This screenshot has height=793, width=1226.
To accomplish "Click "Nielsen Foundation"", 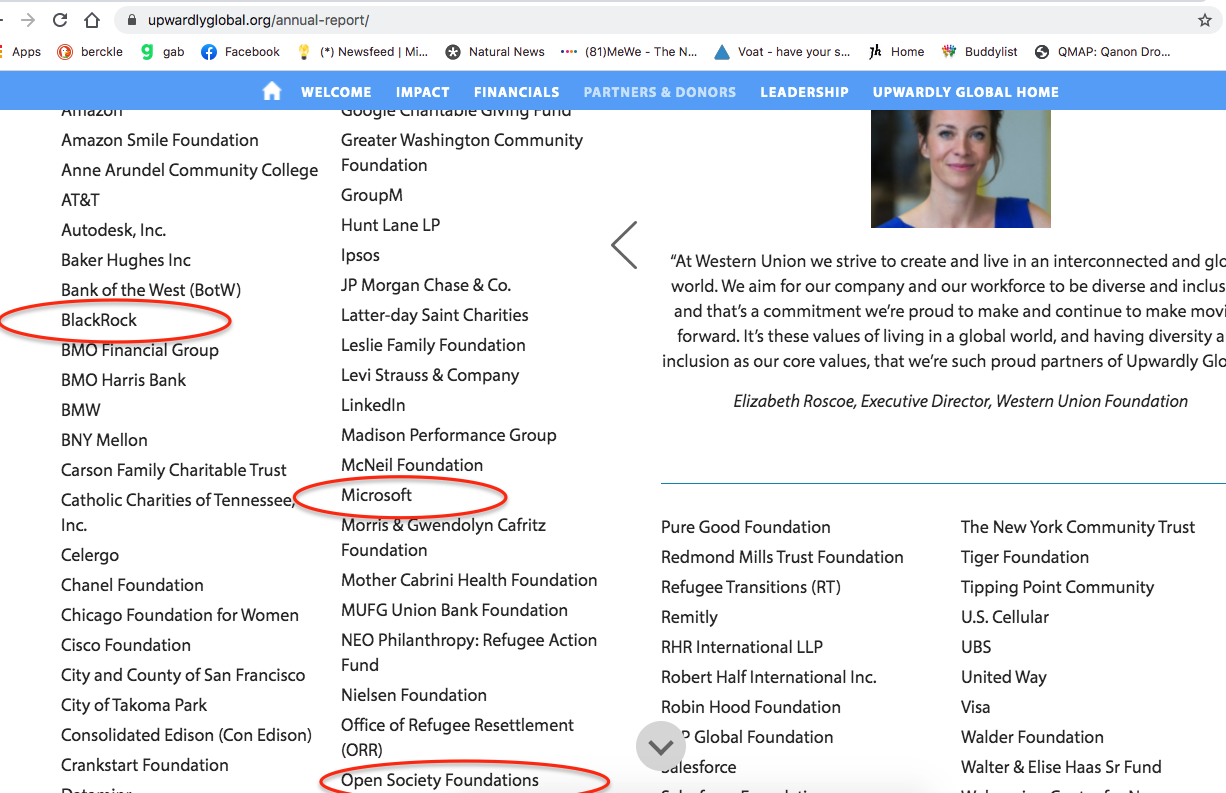I will 414,695.
